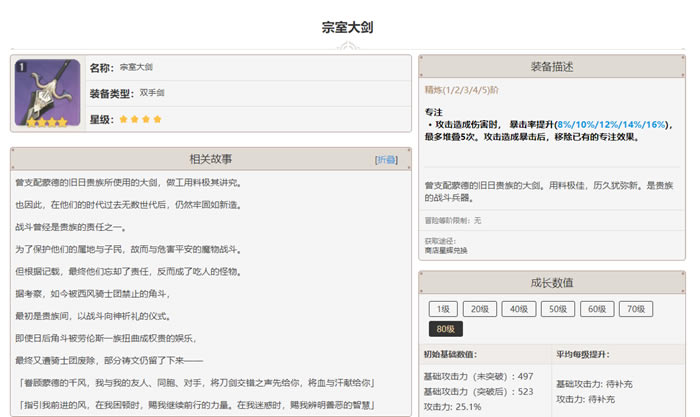Open the 60级 growth values
Image resolution: width=700 pixels, height=417 pixels.
(597, 309)
